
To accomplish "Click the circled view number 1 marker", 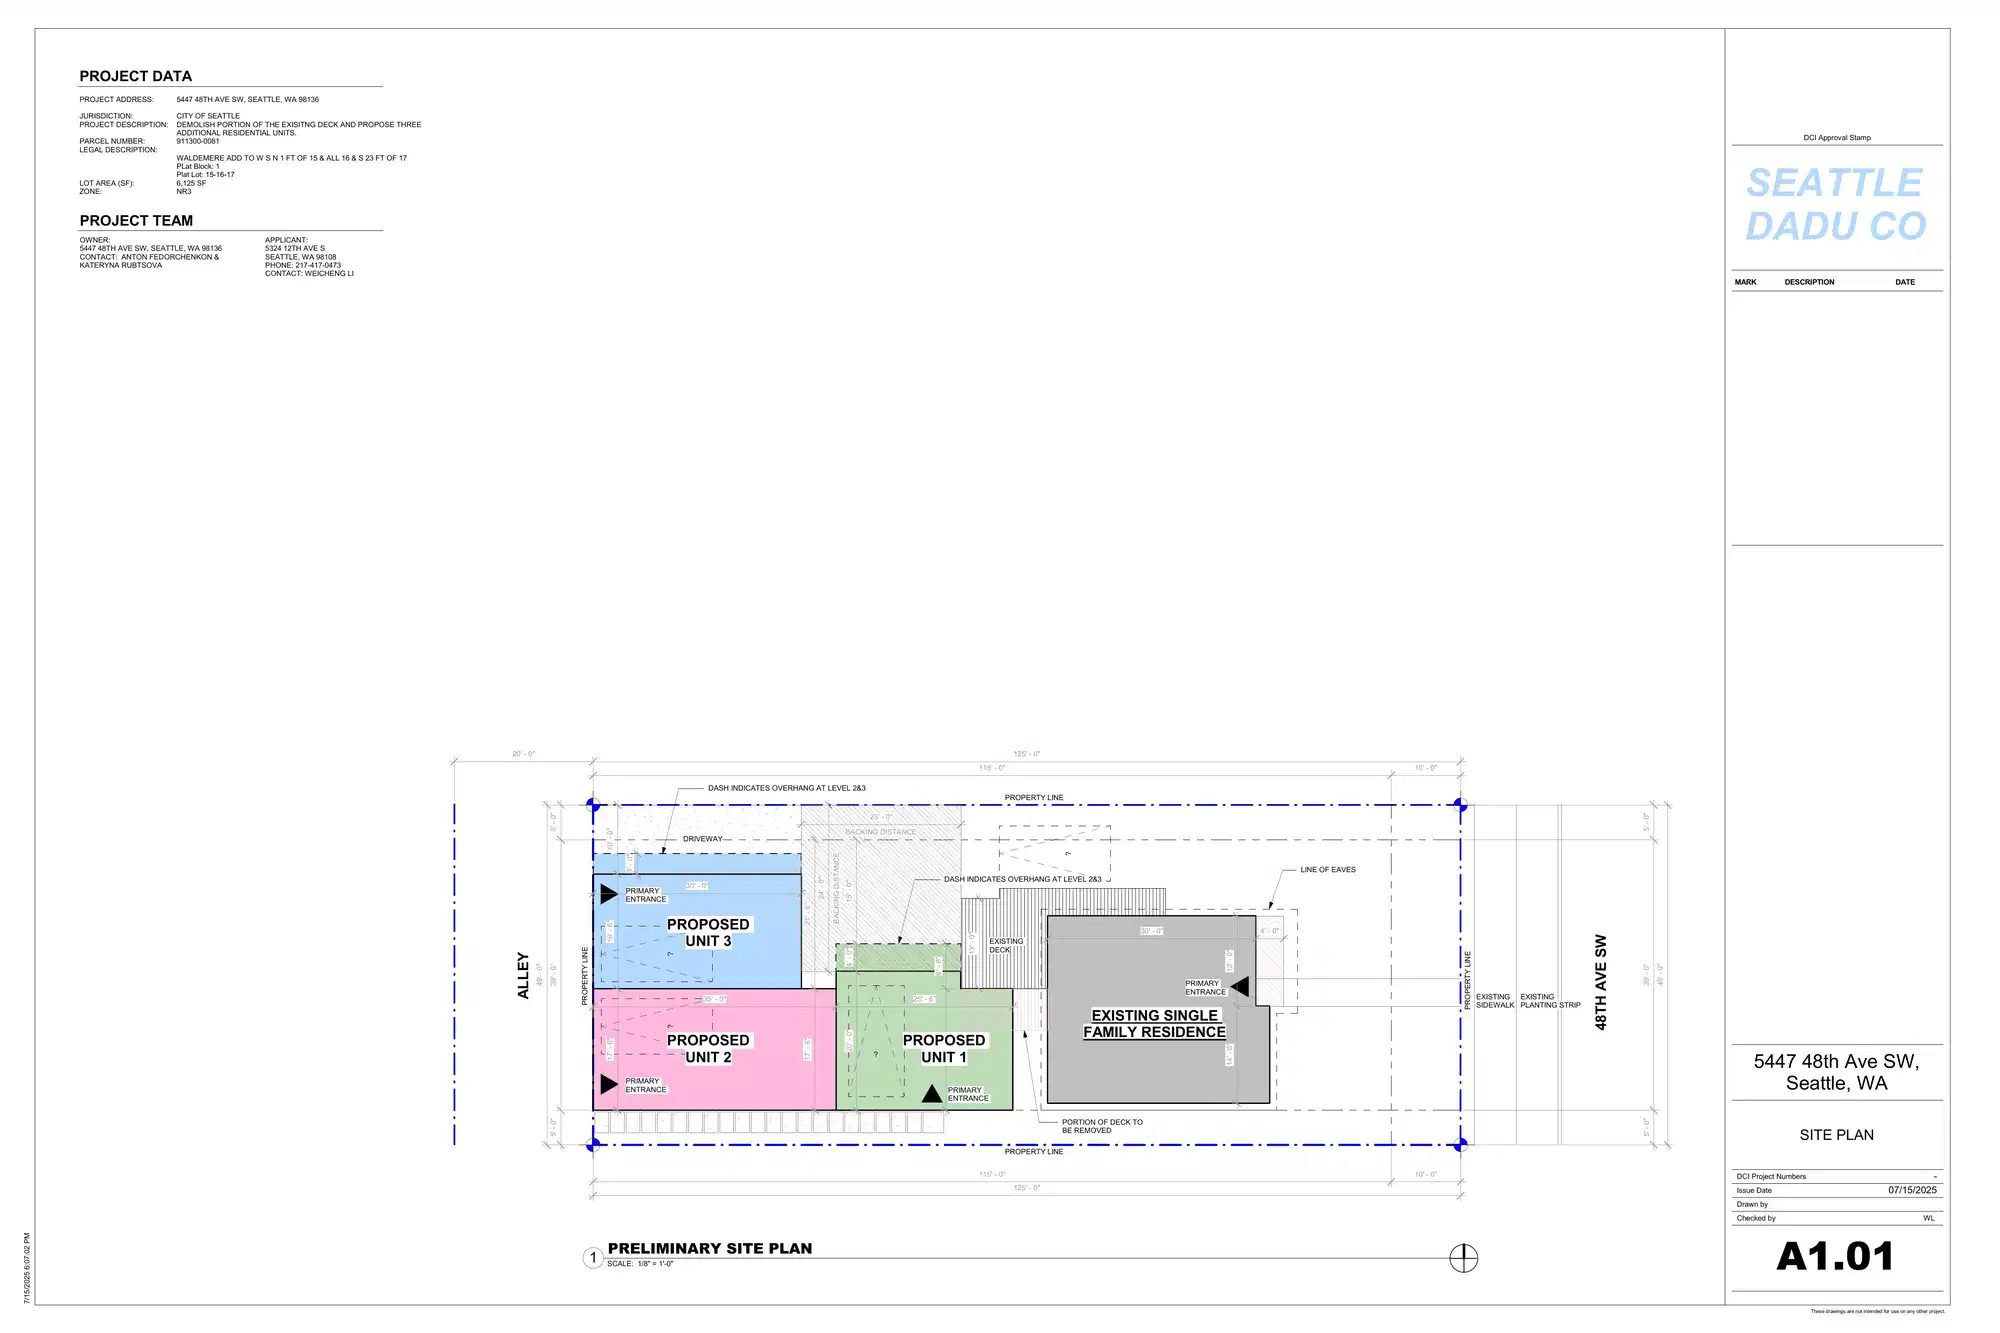I will tap(593, 1258).
